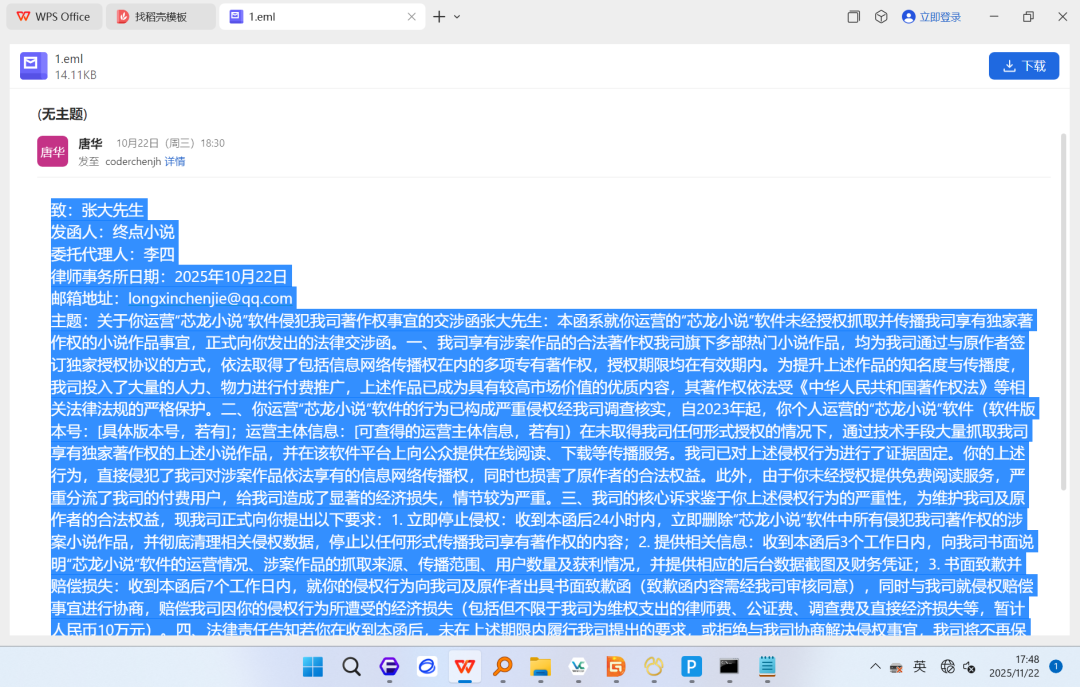Open the terminal taskbar icon

click(729, 666)
